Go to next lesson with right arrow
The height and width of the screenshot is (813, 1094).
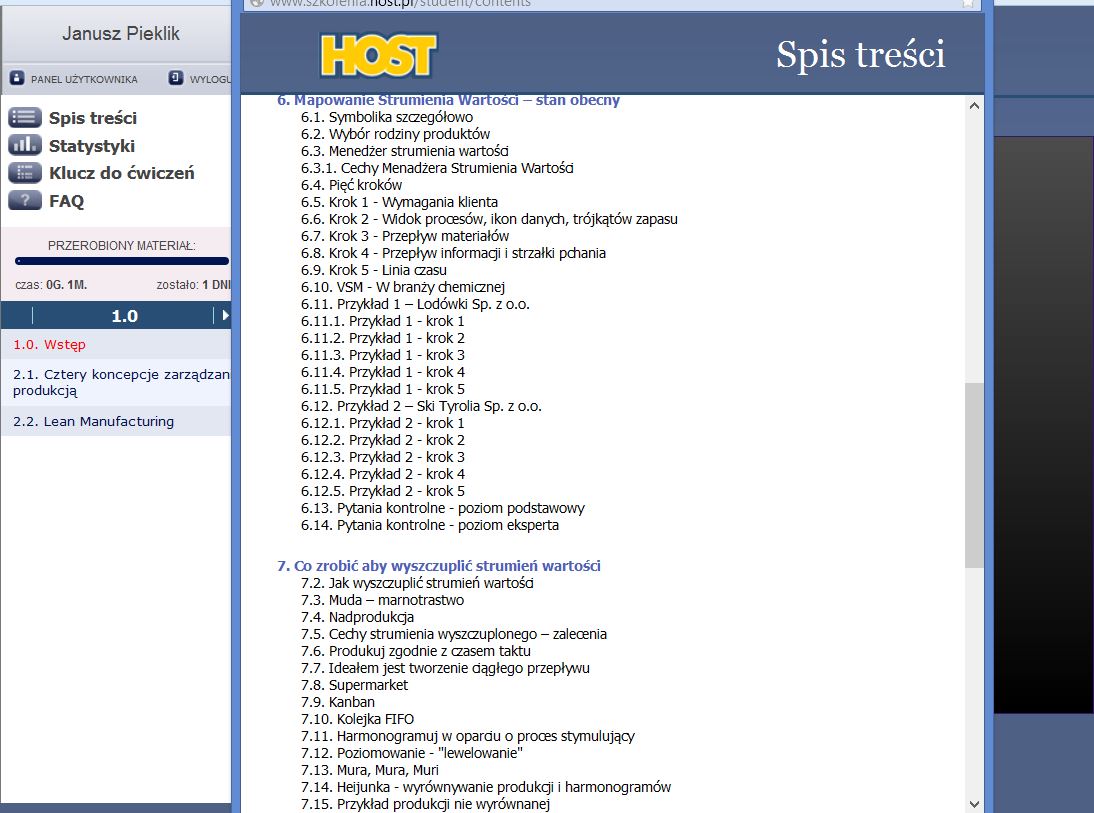tap(225, 316)
